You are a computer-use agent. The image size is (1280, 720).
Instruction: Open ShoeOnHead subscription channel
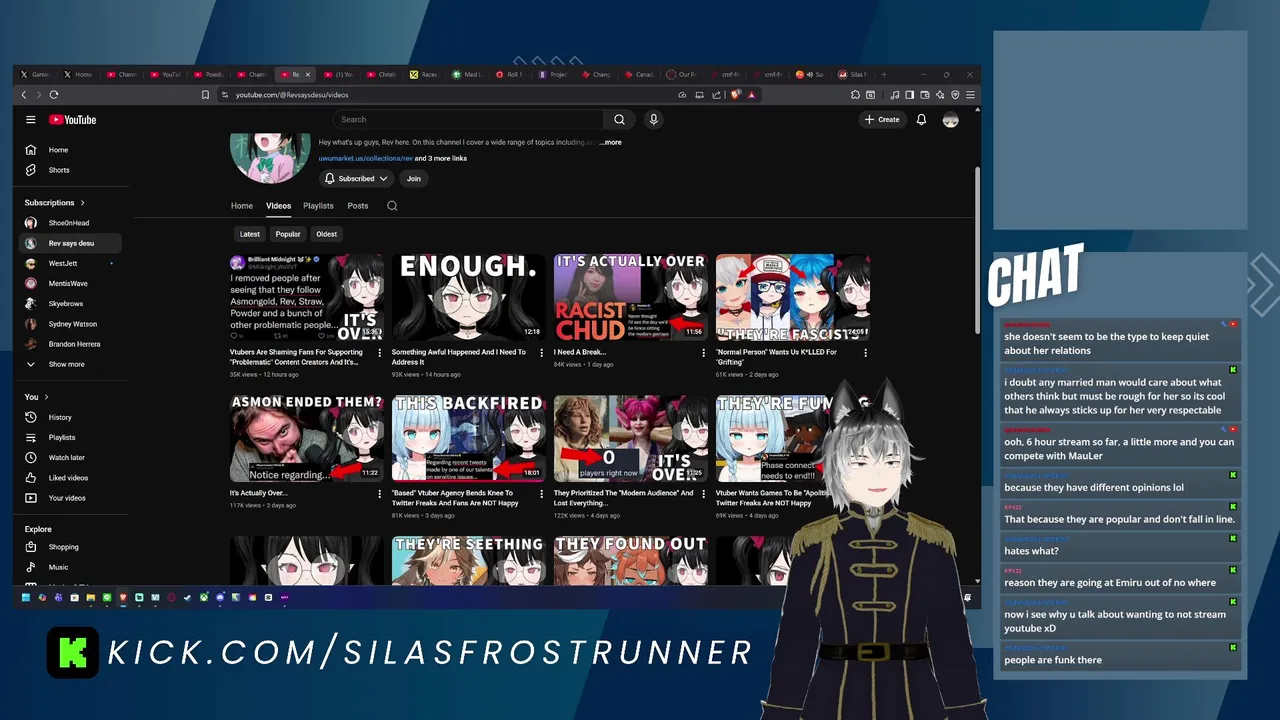pos(70,223)
